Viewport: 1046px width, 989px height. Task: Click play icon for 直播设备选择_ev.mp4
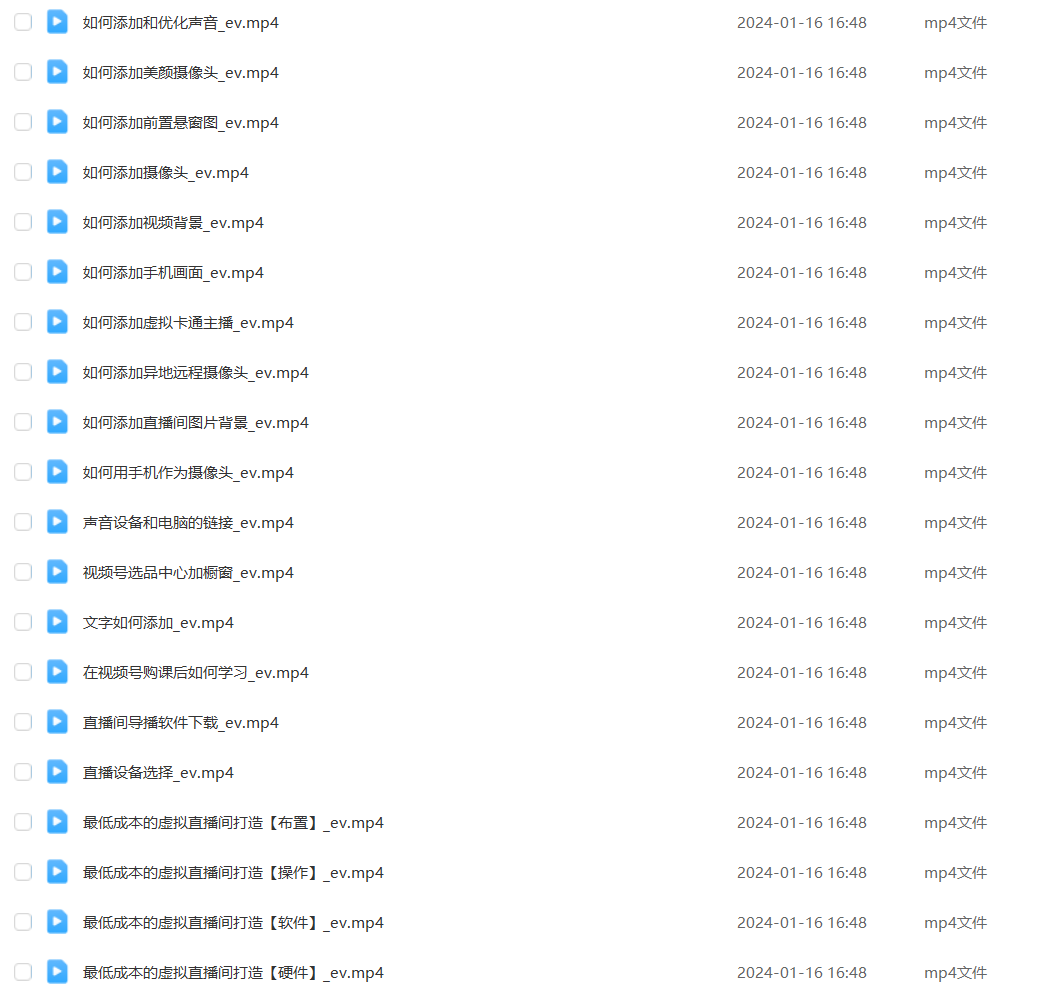tap(57, 772)
